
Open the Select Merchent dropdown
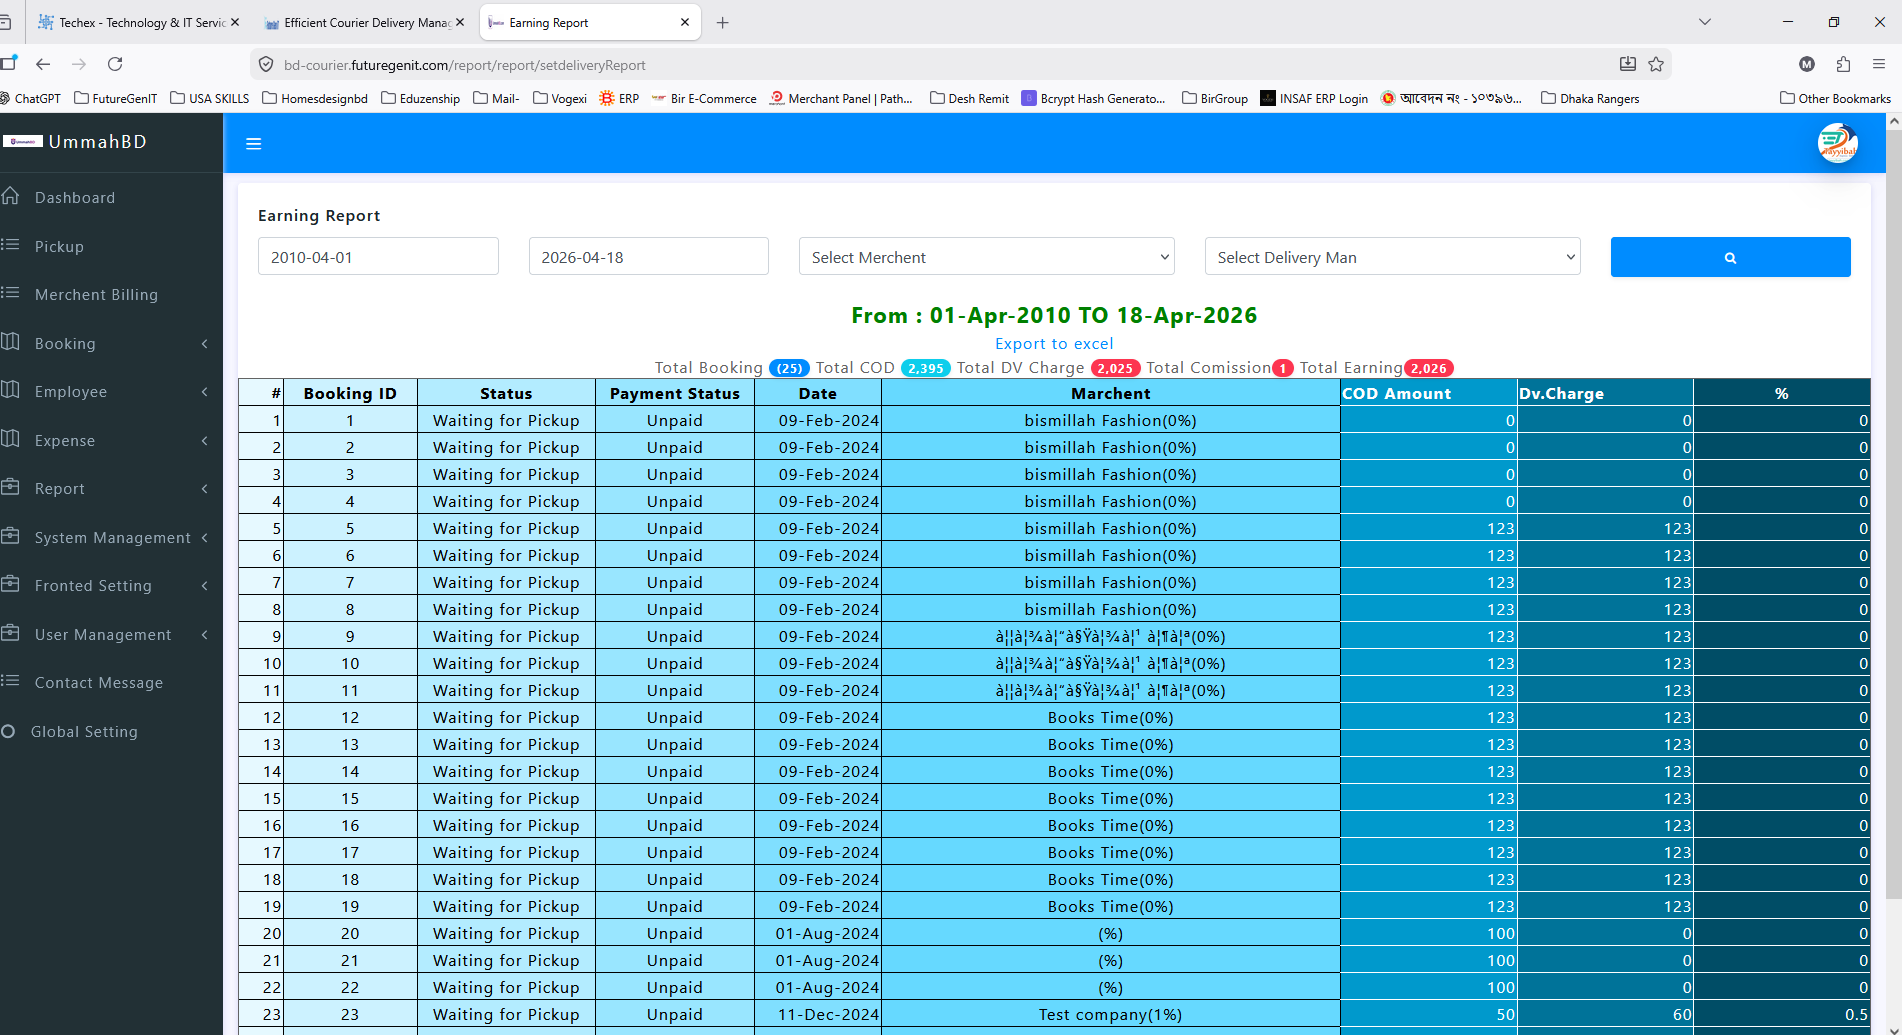[x=986, y=257]
